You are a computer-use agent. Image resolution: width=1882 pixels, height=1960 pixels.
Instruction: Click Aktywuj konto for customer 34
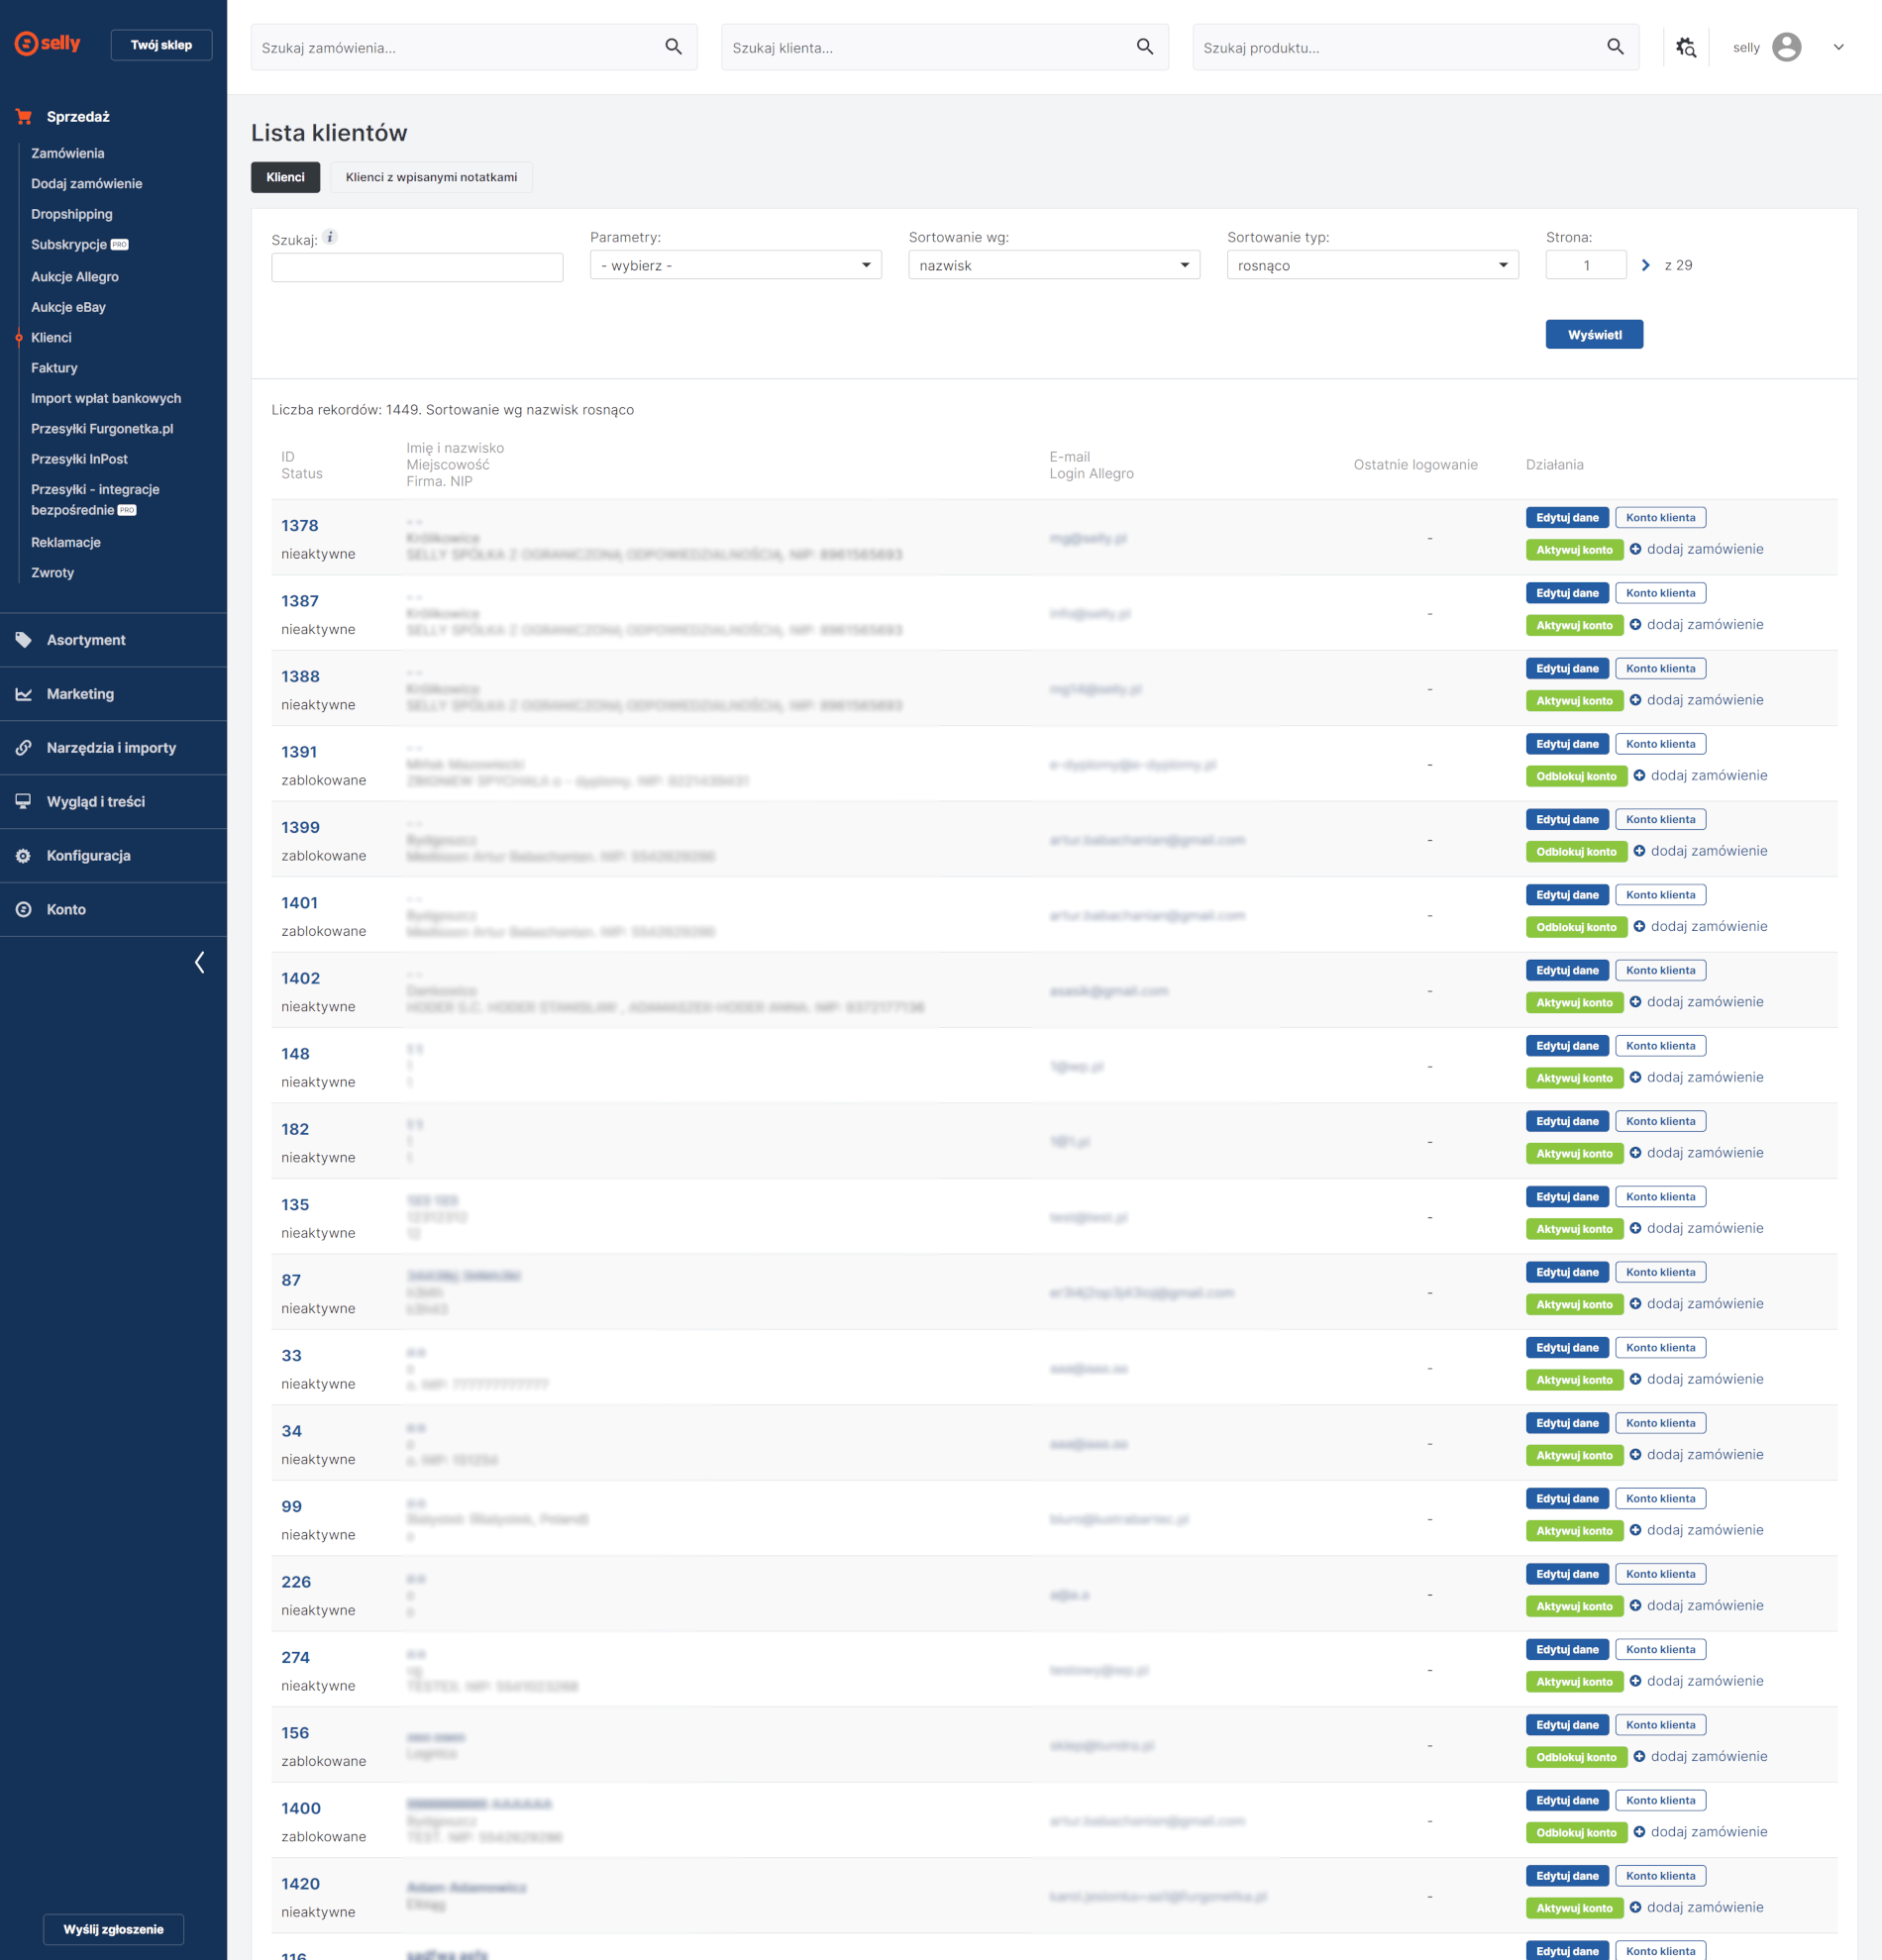point(1574,1455)
